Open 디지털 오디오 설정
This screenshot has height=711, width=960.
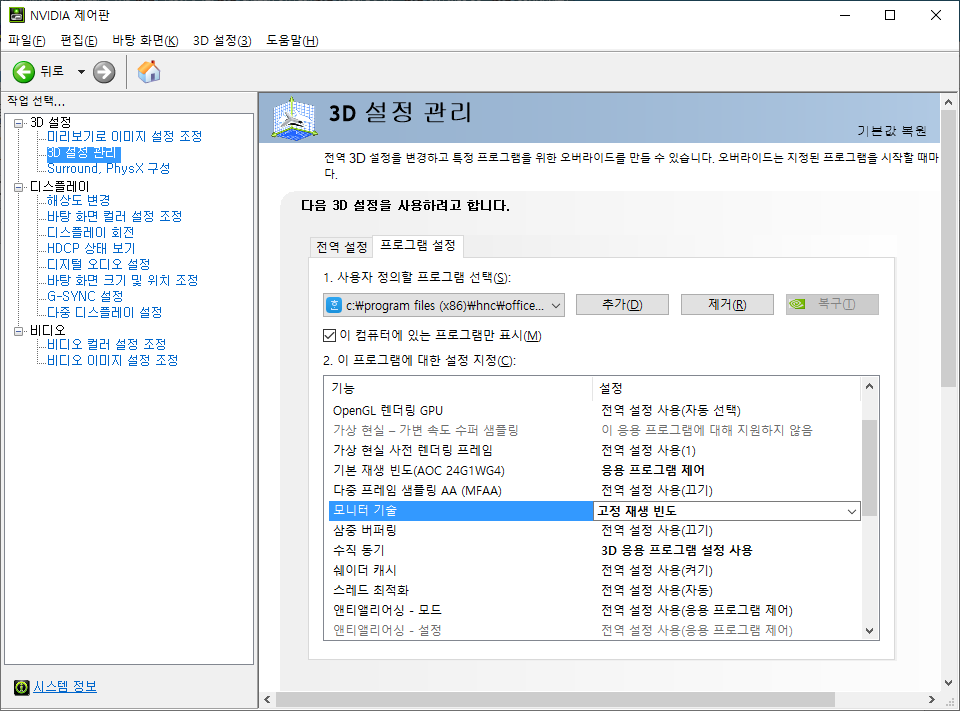tap(99, 264)
